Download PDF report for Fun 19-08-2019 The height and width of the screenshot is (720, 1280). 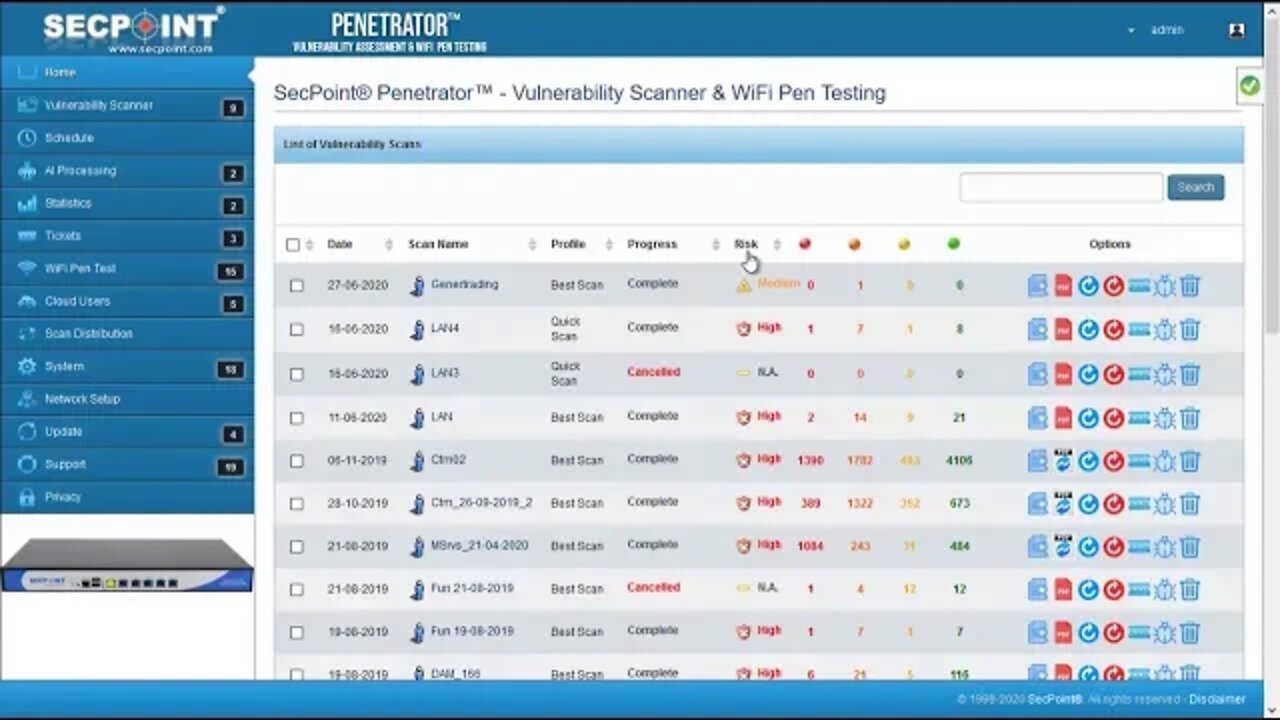point(1063,633)
